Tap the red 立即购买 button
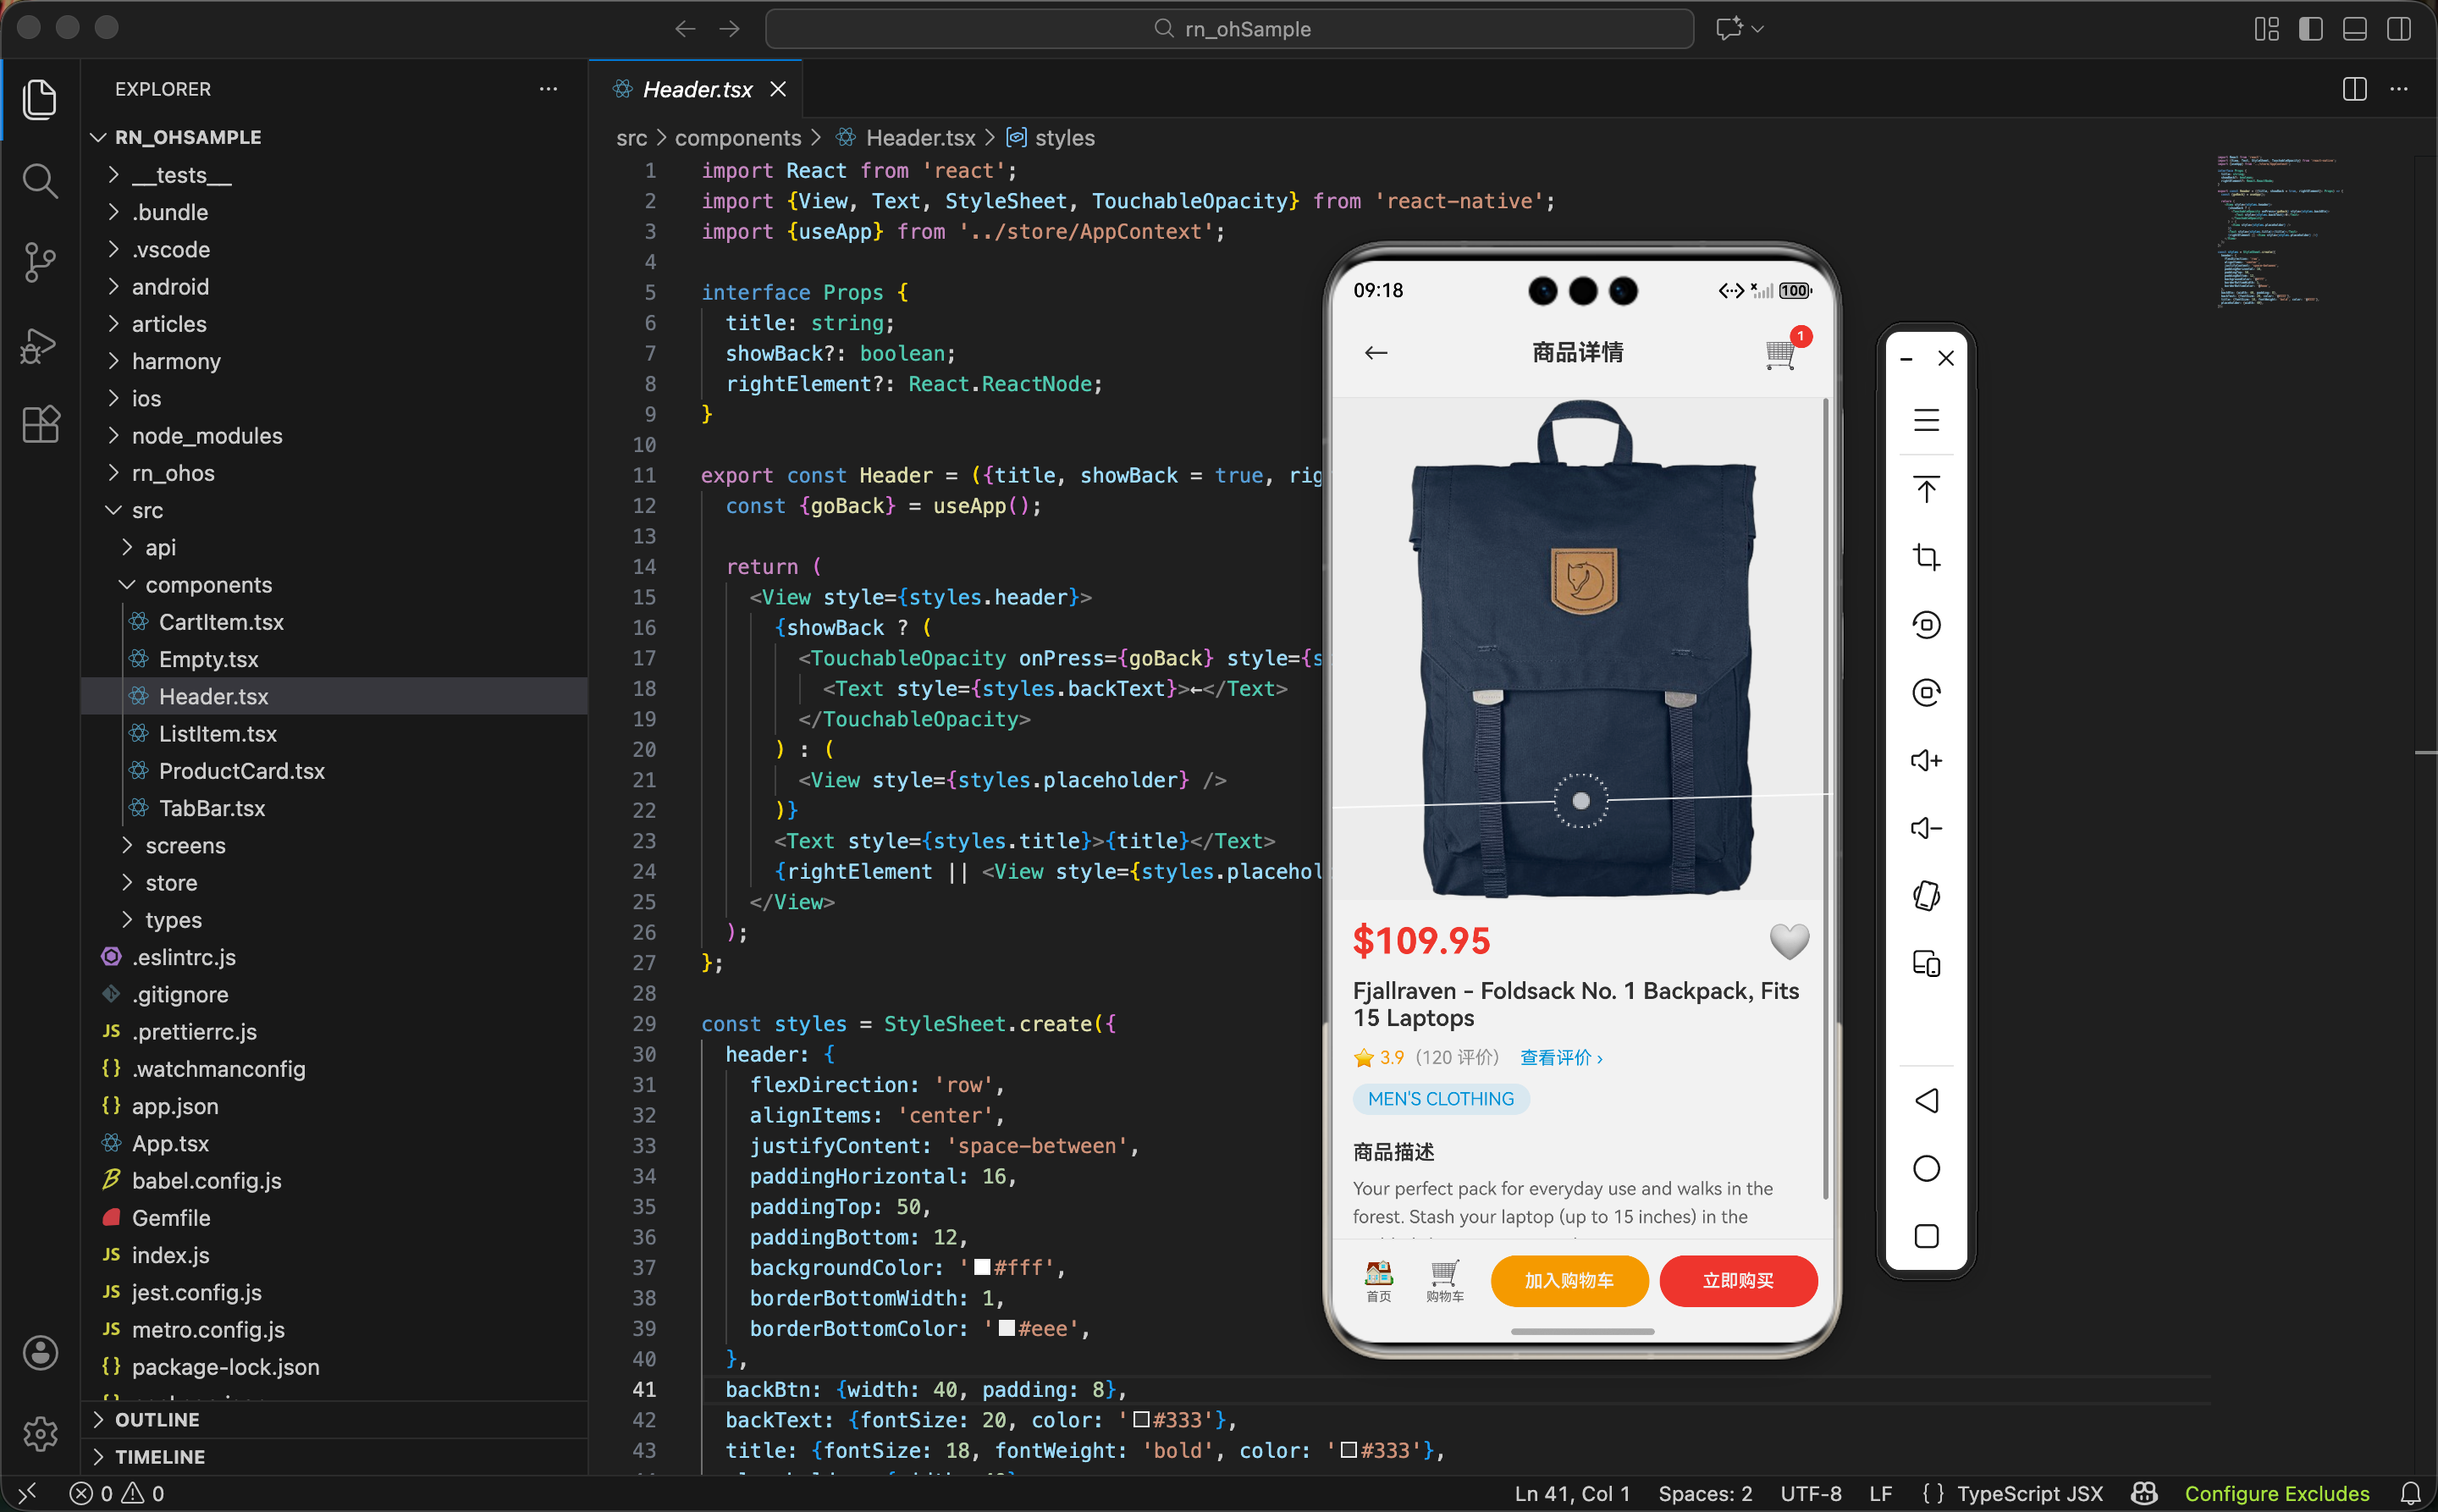This screenshot has height=1512, width=2438. point(1738,1281)
